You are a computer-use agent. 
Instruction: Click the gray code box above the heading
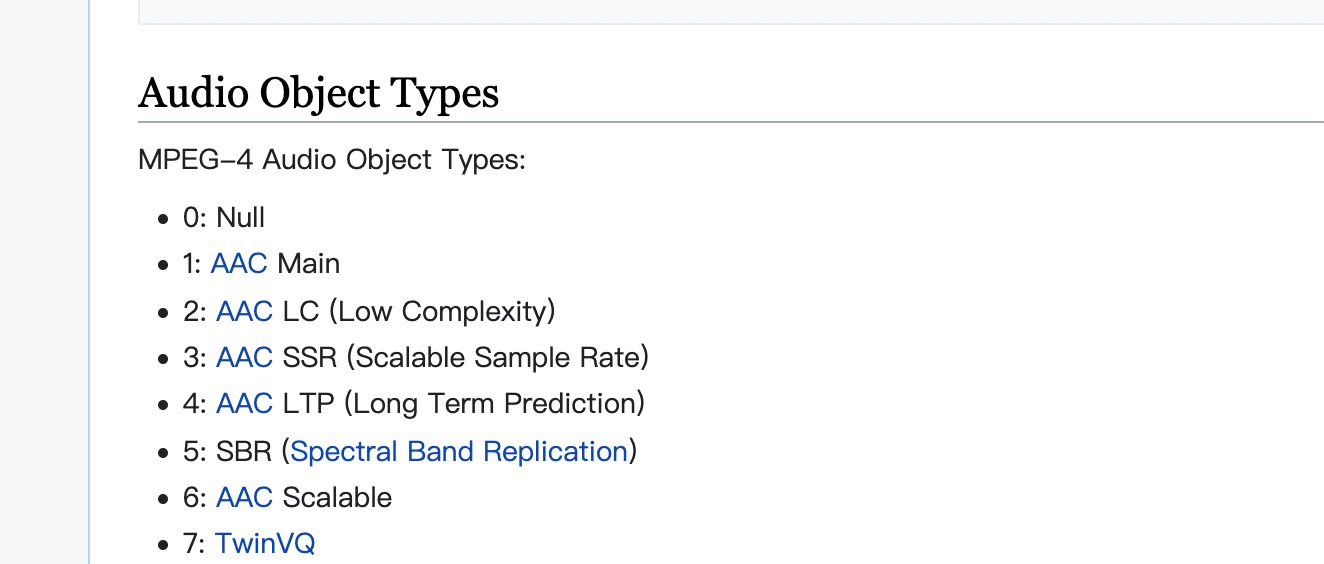point(731,11)
